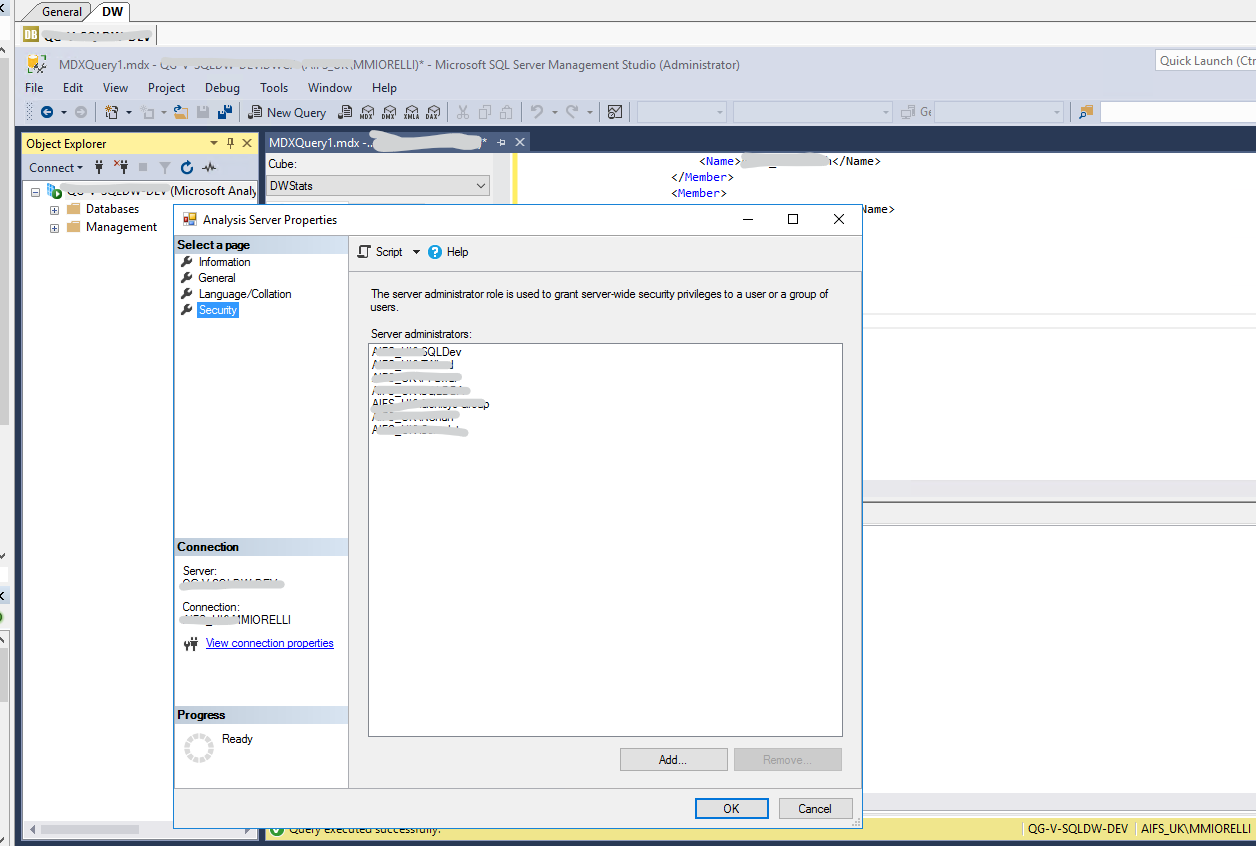Open View connection properties link
The image size is (1256, 846).
point(270,643)
